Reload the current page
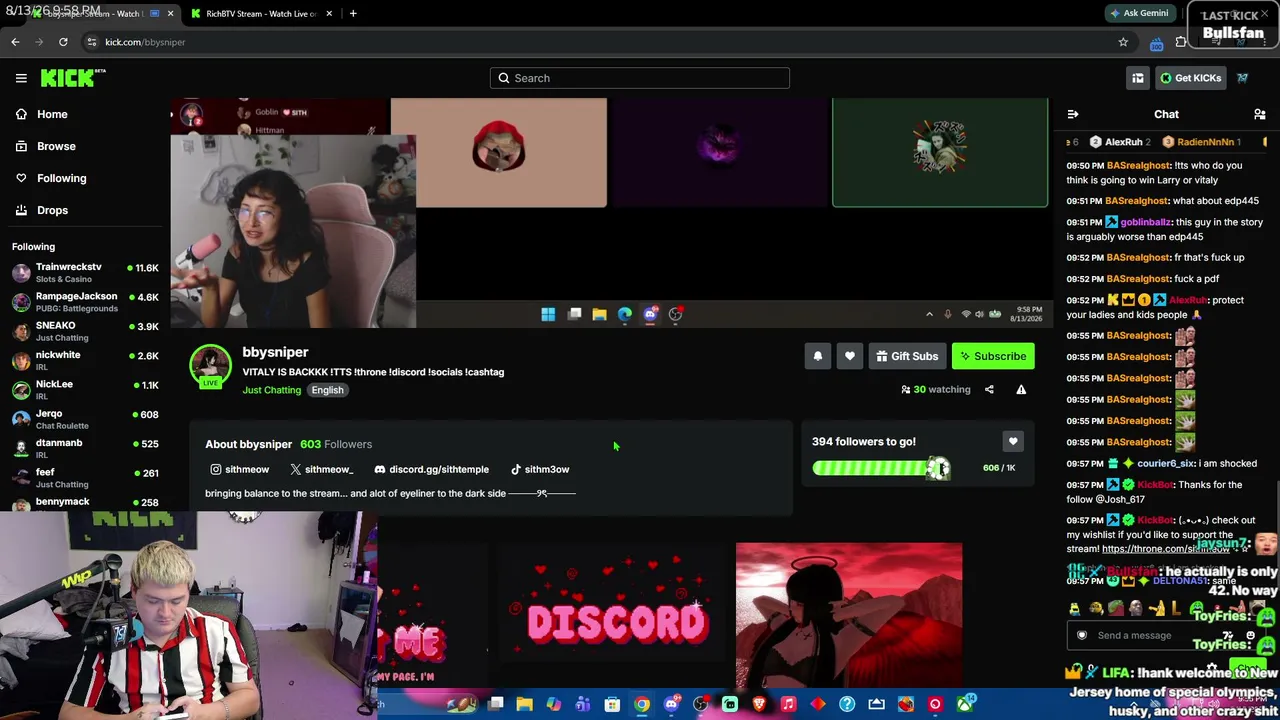This screenshot has width=1280, height=720. pyautogui.click(x=63, y=42)
